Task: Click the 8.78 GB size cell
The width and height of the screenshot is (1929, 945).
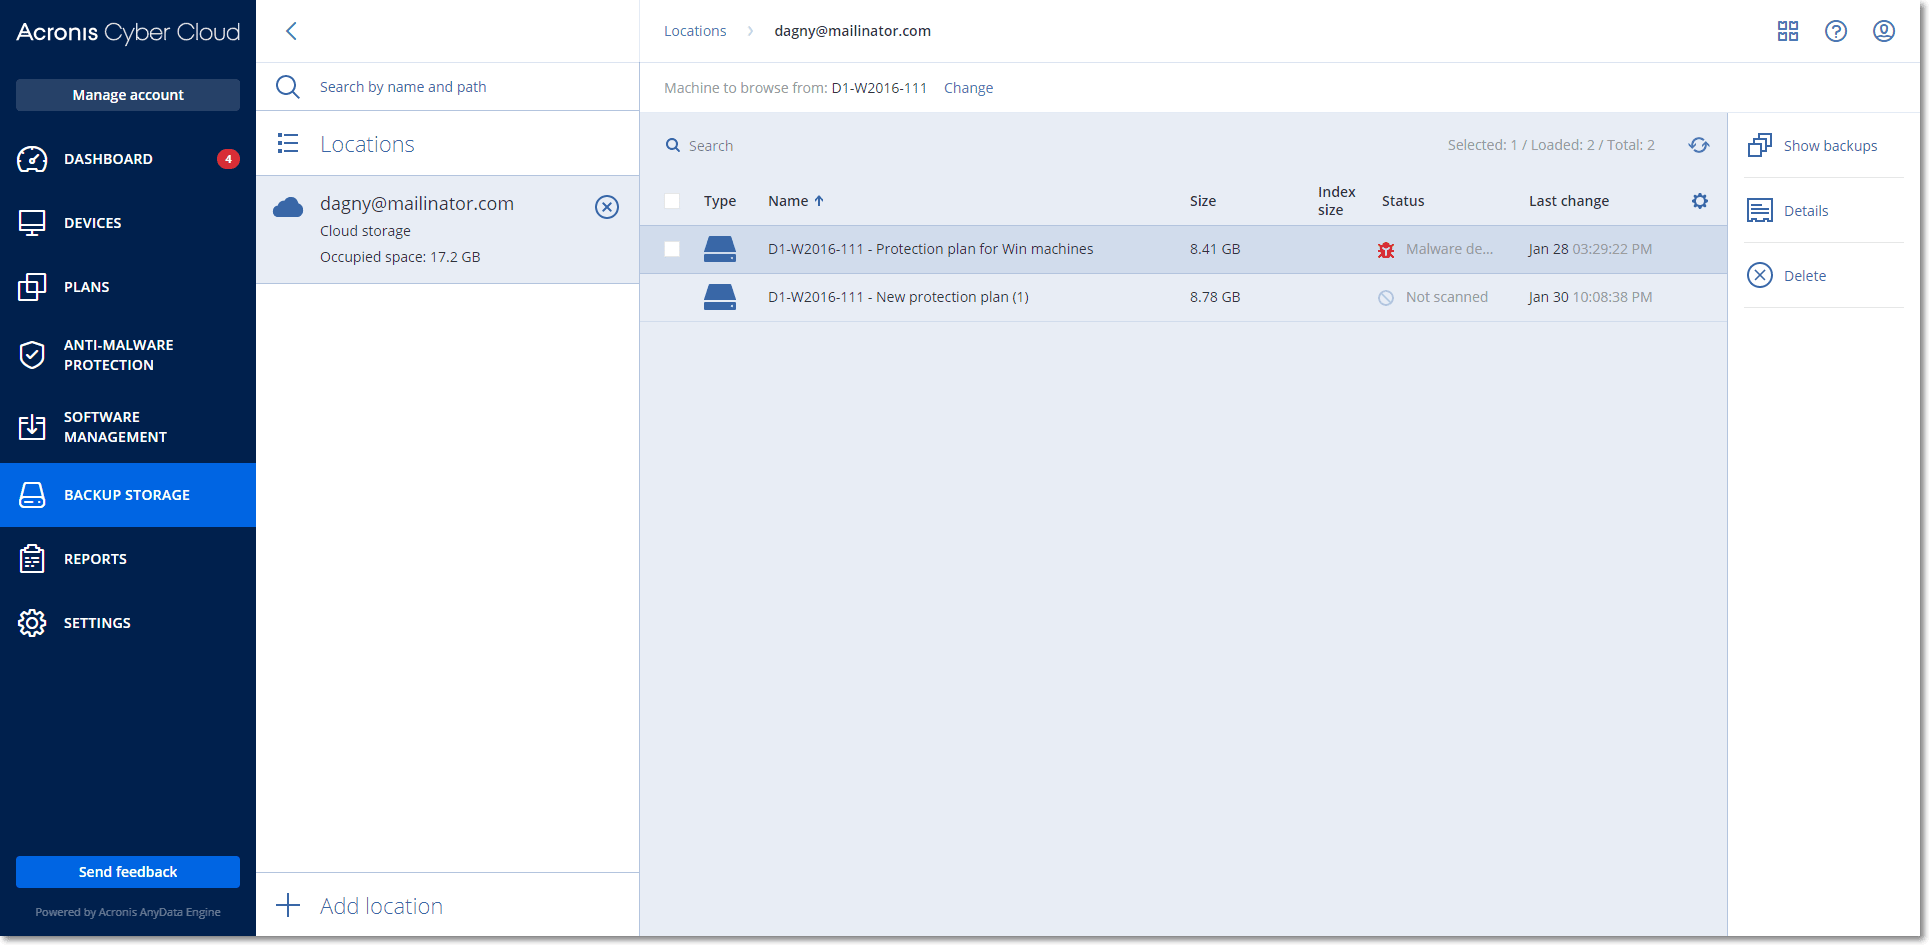Action: pos(1215,297)
